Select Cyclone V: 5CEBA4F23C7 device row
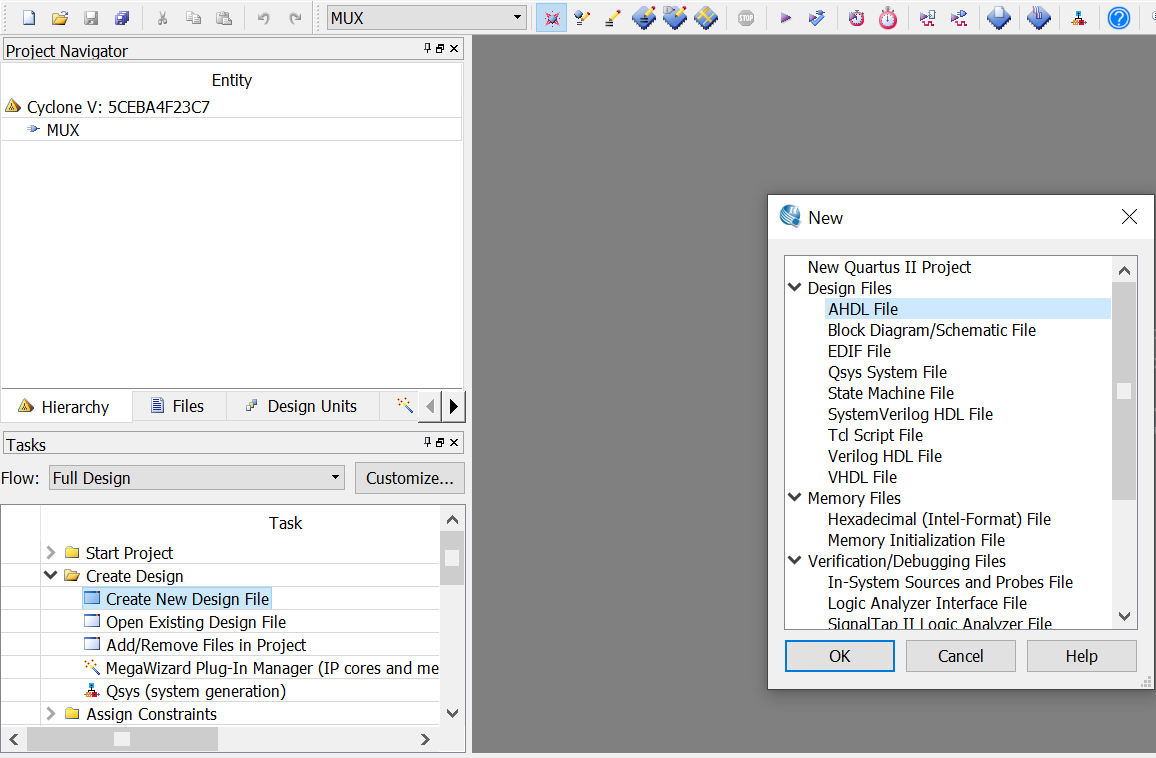Image resolution: width=1156 pixels, height=758 pixels. click(118, 107)
